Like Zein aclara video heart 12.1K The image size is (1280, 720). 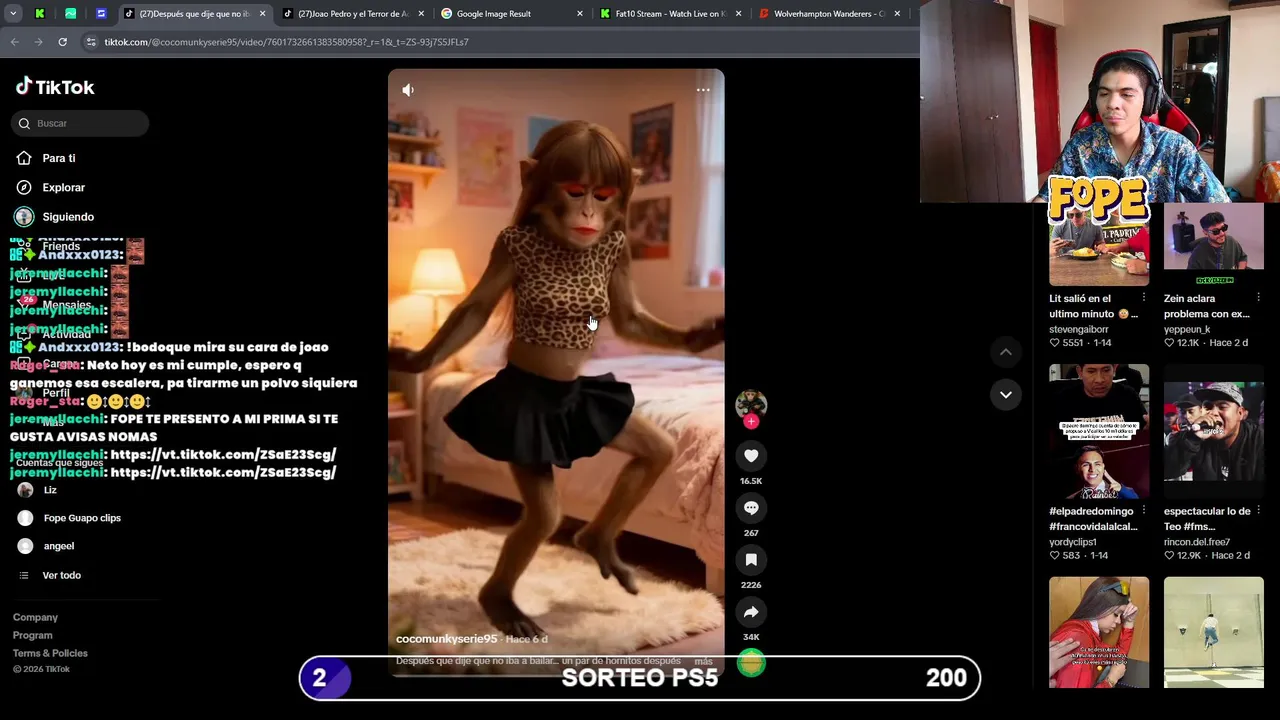point(1169,343)
